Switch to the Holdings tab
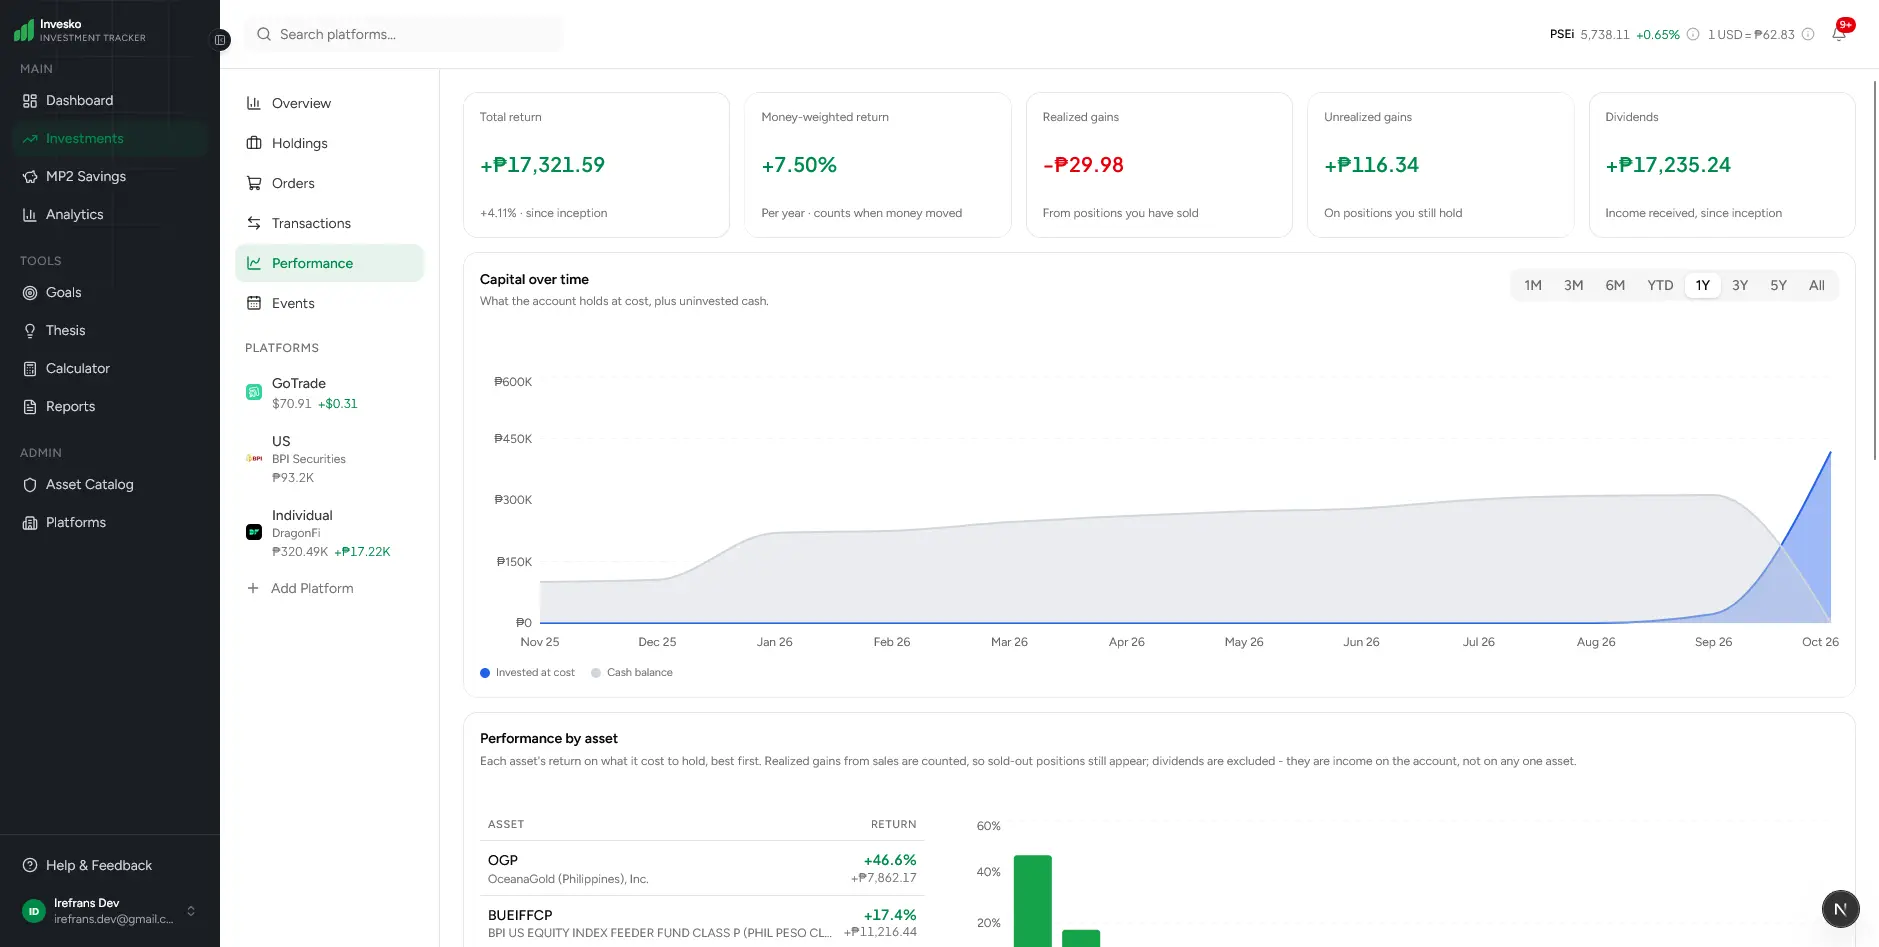This screenshot has width=1879, height=947. pyautogui.click(x=329, y=143)
